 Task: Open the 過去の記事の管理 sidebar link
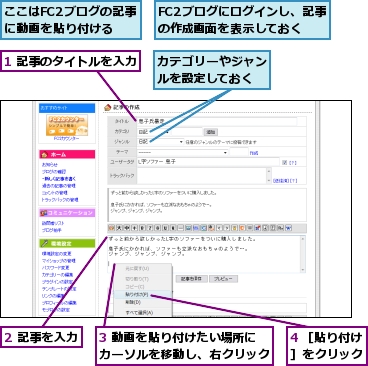click(x=59, y=186)
